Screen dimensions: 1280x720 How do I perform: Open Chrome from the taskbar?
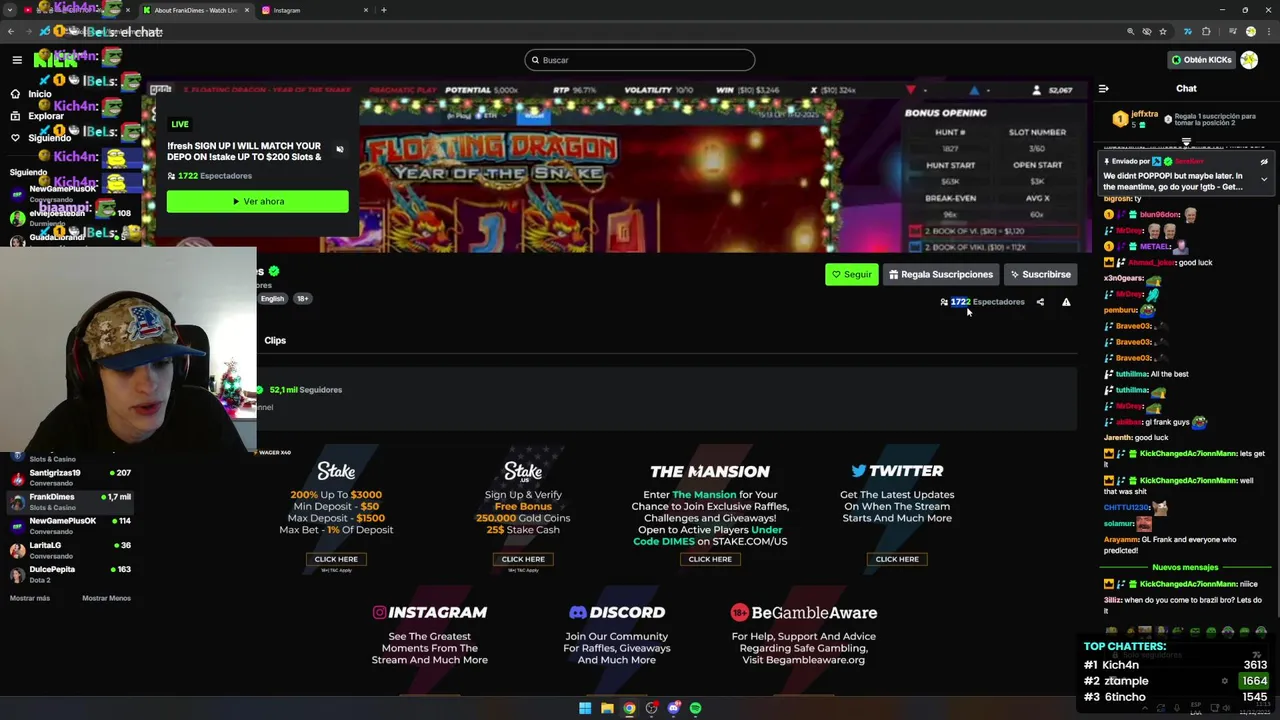629,708
